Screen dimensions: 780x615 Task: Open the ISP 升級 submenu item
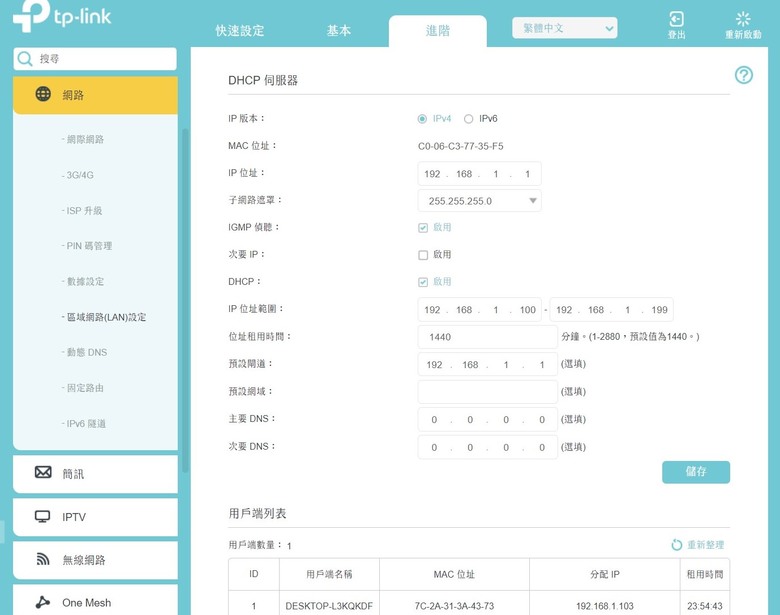82,210
